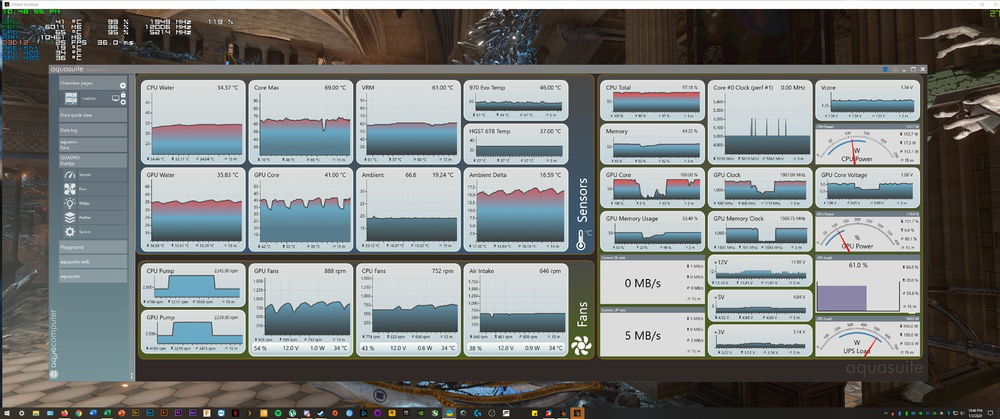
Task: Select the Core Max temperature chart
Action: pyautogui.click(x=300, y=122)
